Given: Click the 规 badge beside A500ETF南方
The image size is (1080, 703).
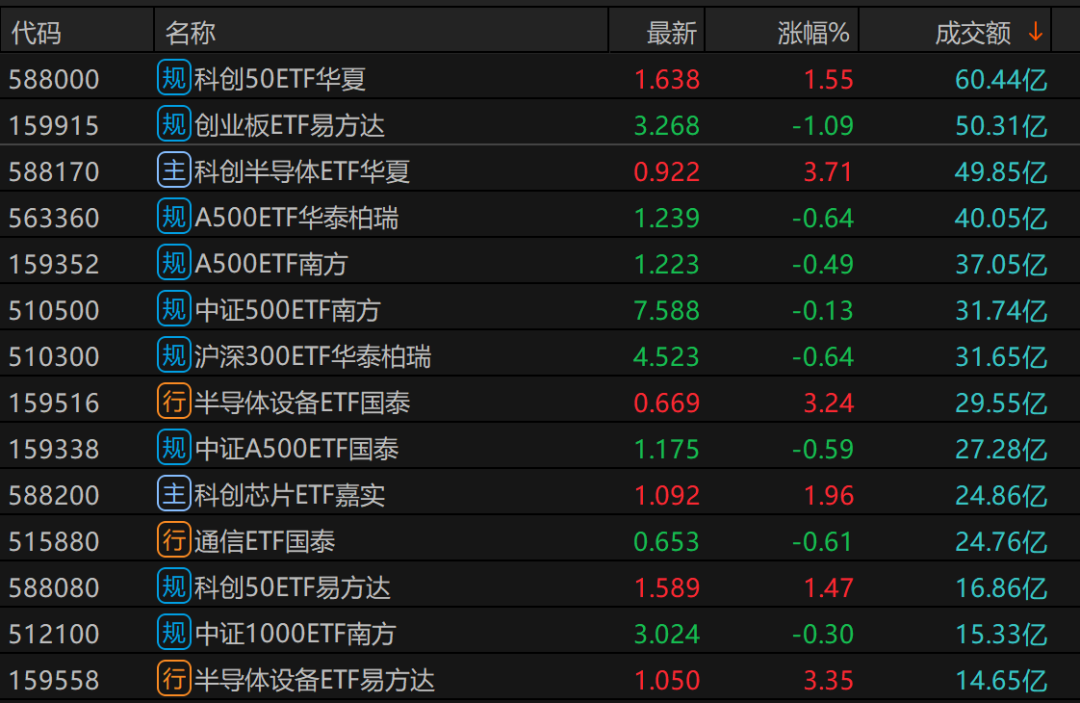Looking at the screenshot, I should point(174,262).
